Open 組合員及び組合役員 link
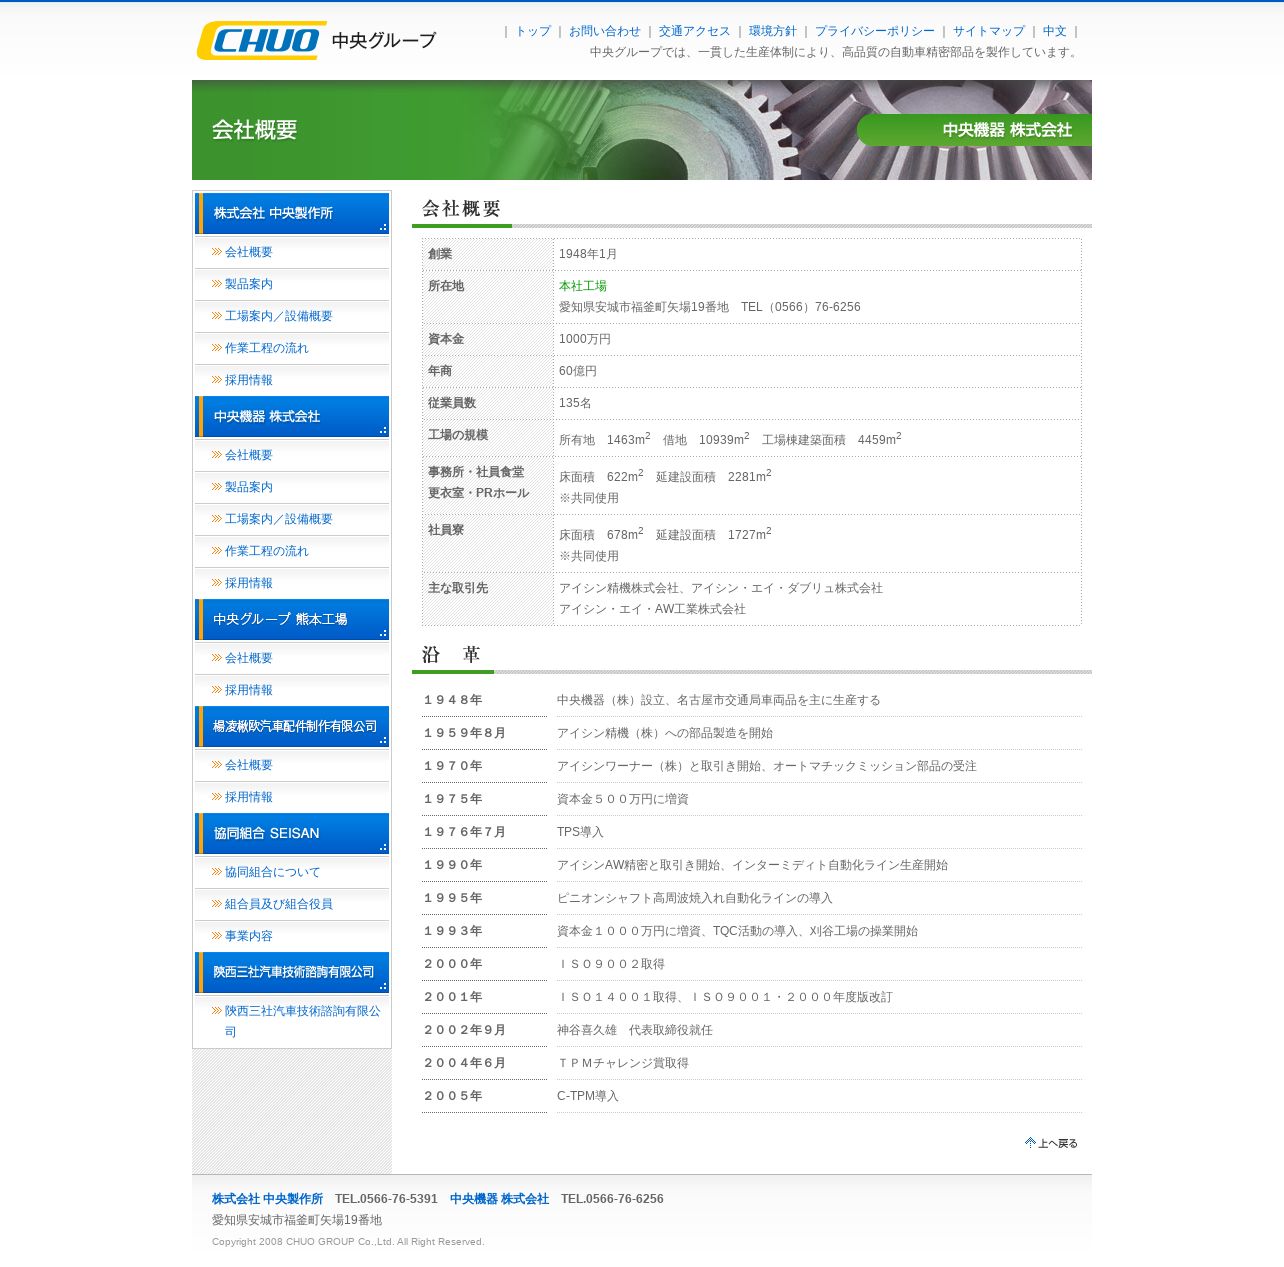 tap(278, 904)
